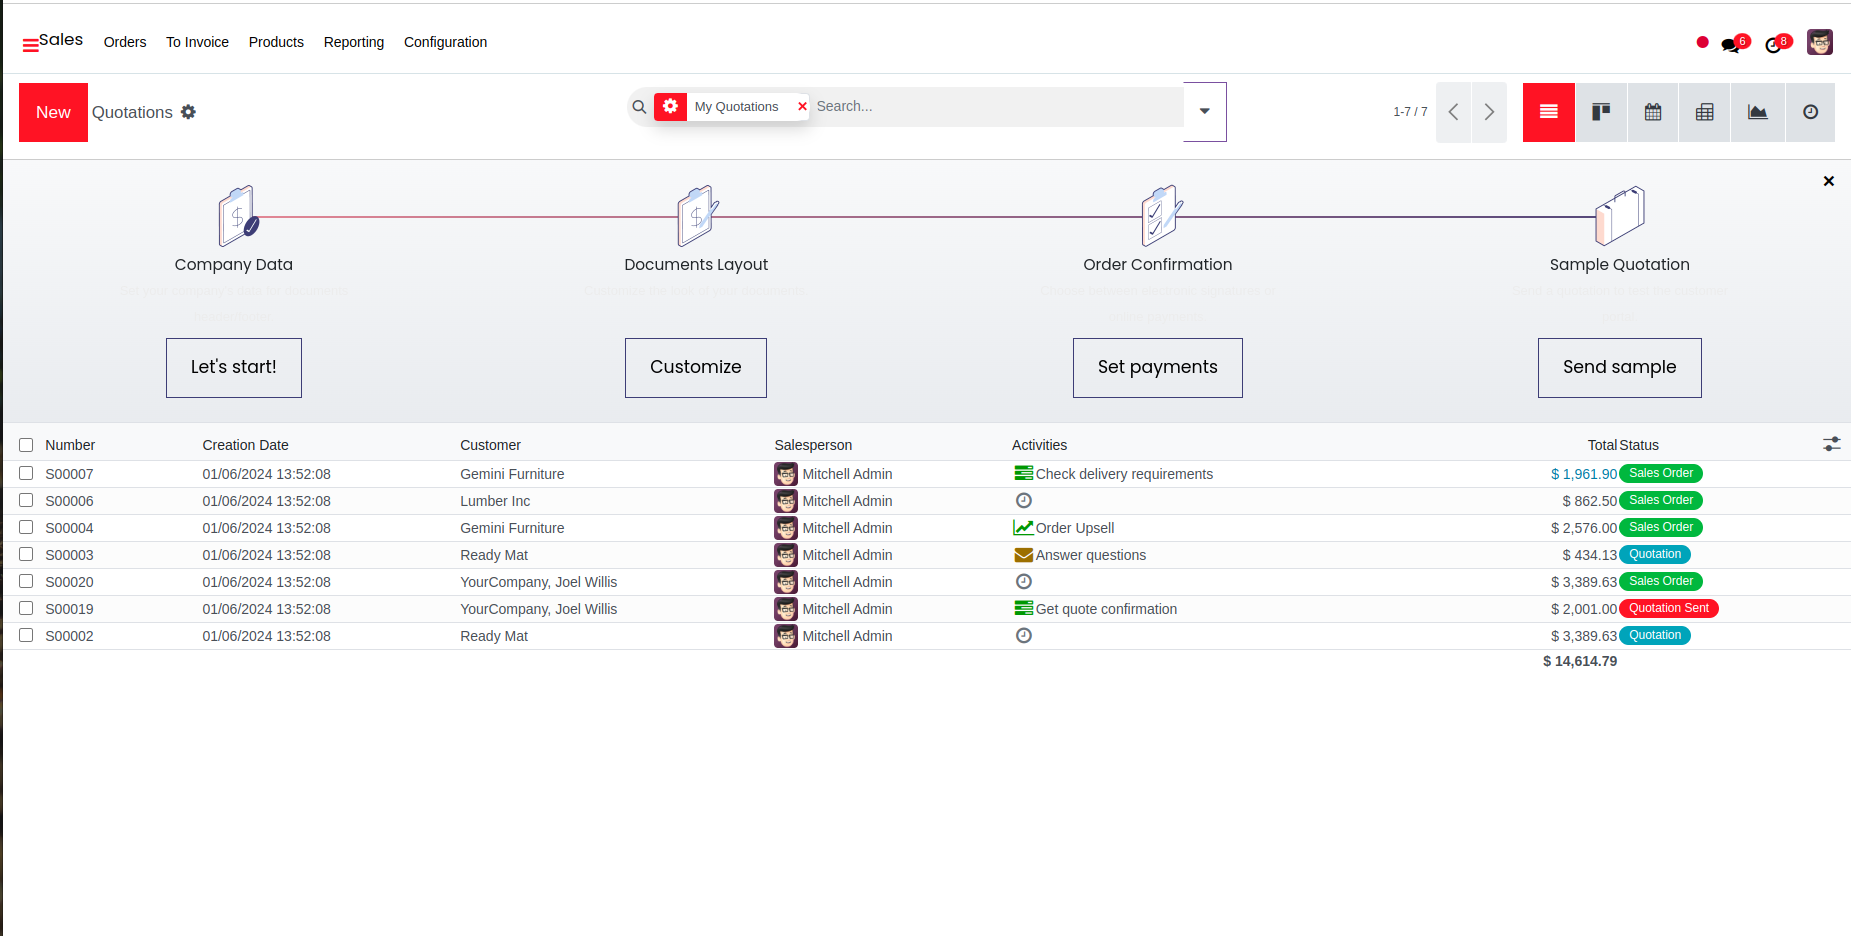Click activity clock icon for S00020
Image resolution: width=1851 pixels, height=936 pixels.
pos(1023,581)
